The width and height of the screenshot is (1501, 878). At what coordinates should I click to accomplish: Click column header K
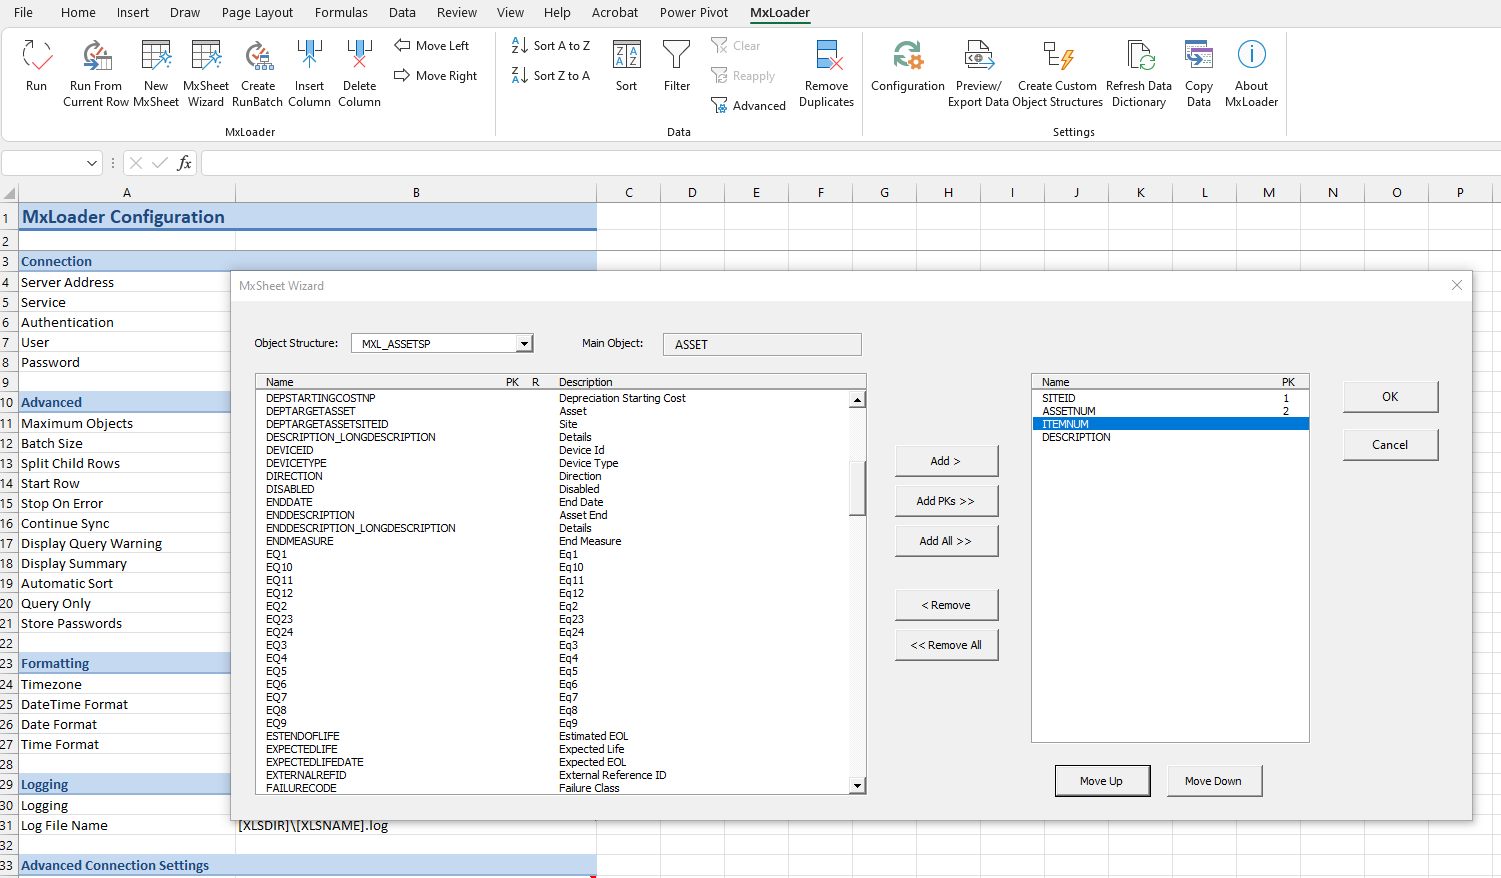(x=1140, y=192)
